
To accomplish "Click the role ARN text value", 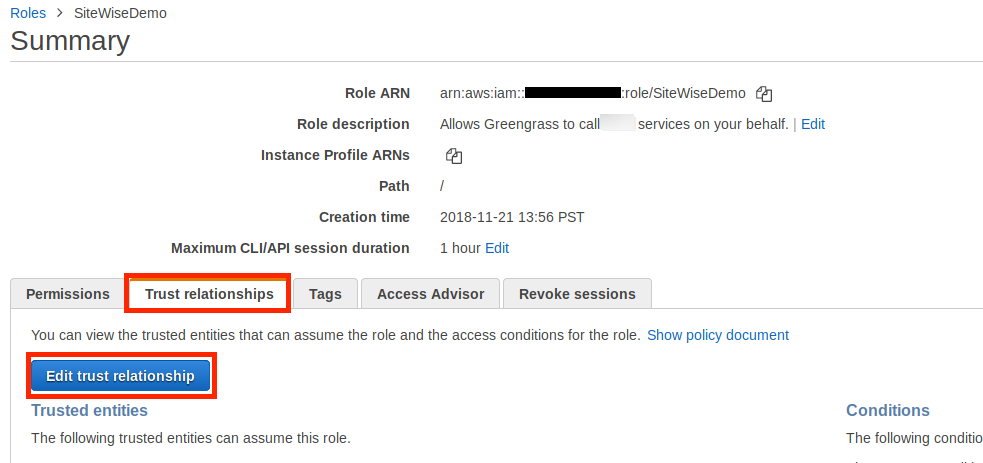I will [592, 93].
